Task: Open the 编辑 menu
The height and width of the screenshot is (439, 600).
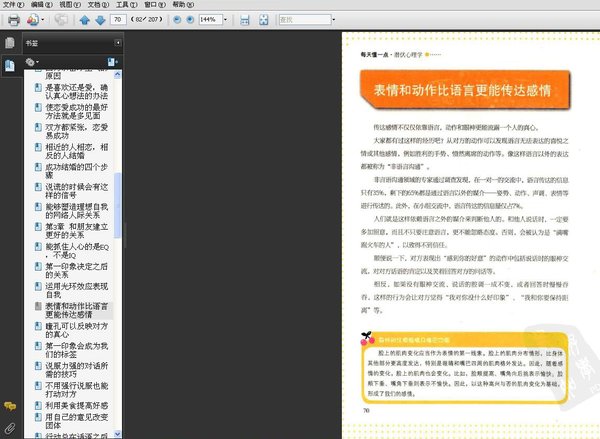Action: (42, 5)
